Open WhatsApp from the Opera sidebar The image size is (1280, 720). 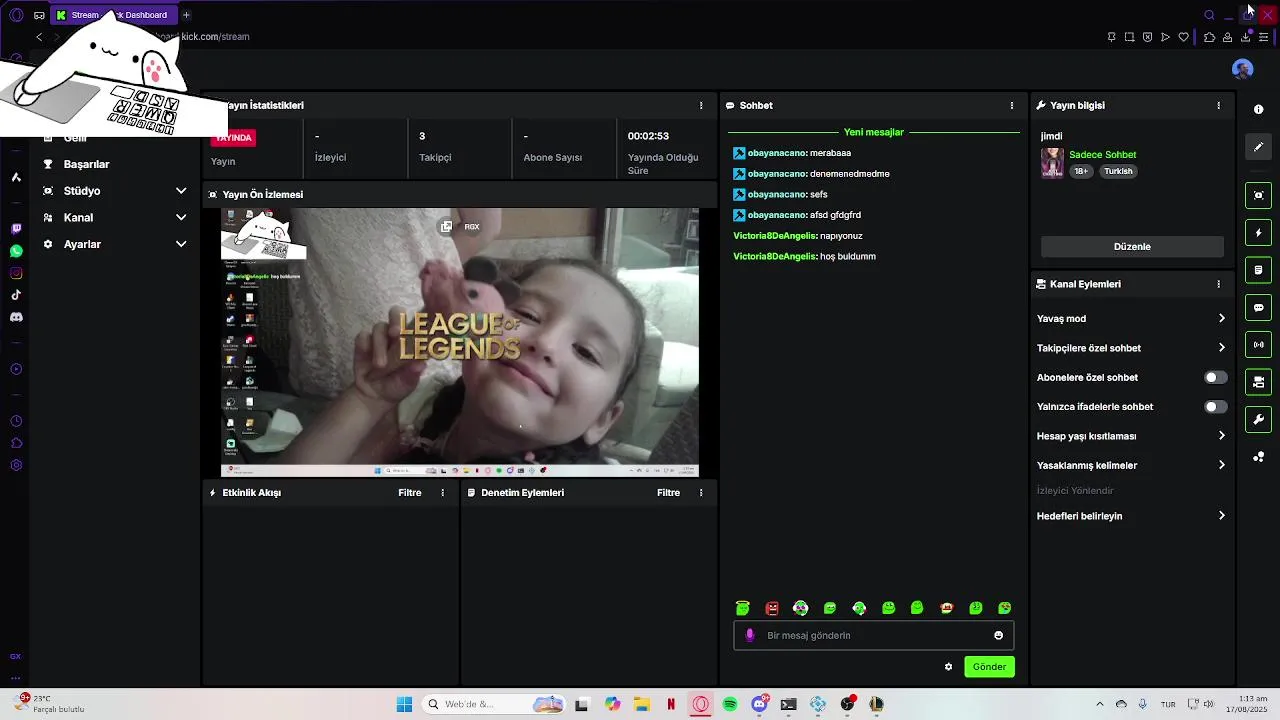click(x=16, y=251)
